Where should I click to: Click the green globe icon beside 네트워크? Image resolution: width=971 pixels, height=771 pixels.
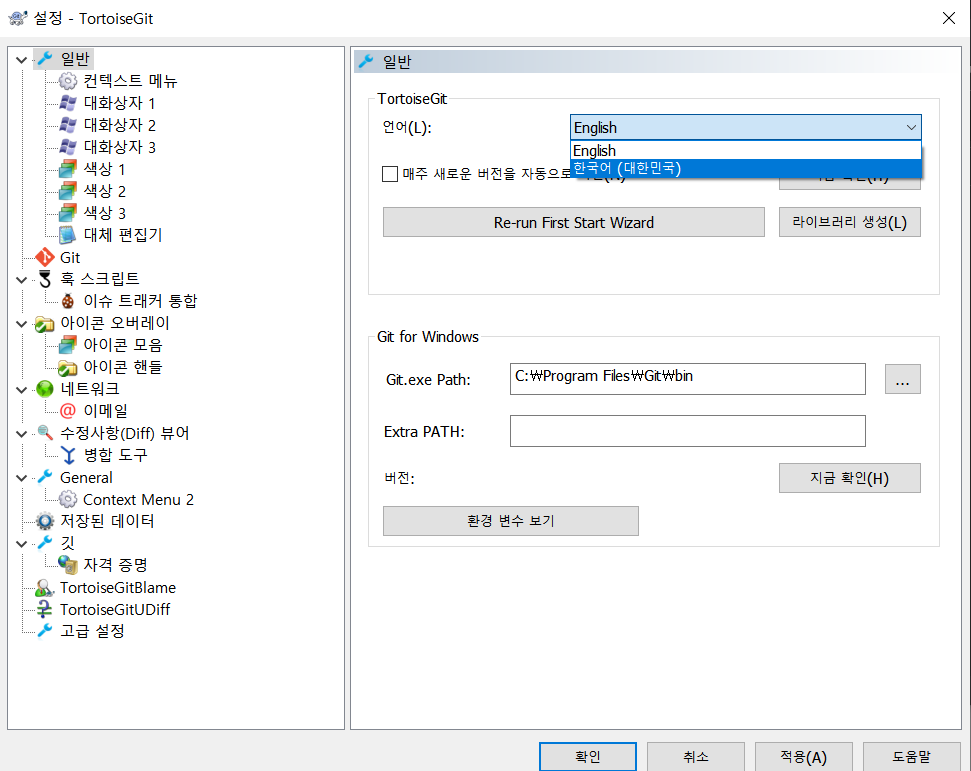pos(45,389)
